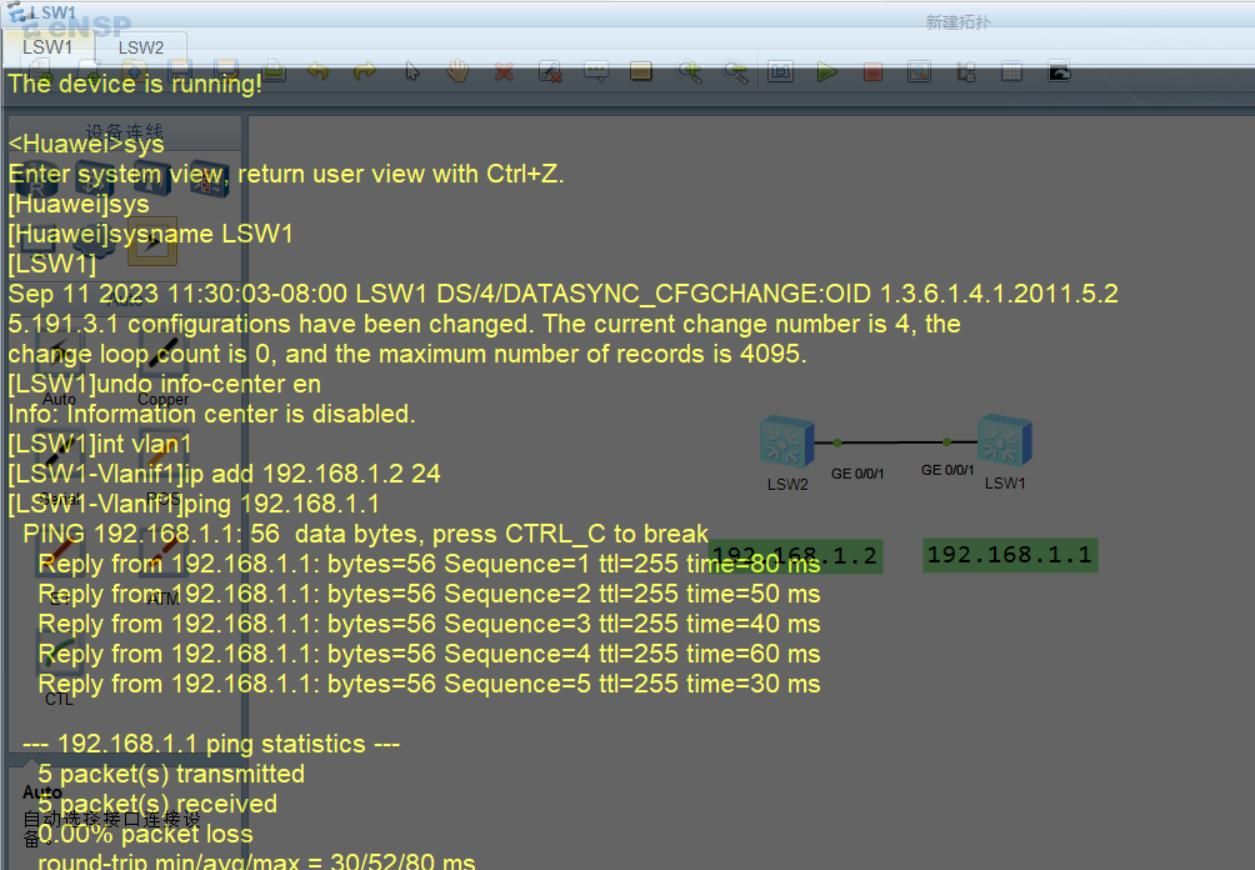Click the 新建拓扑 window title
1255x870 pixels.
(x=958, y=22)
